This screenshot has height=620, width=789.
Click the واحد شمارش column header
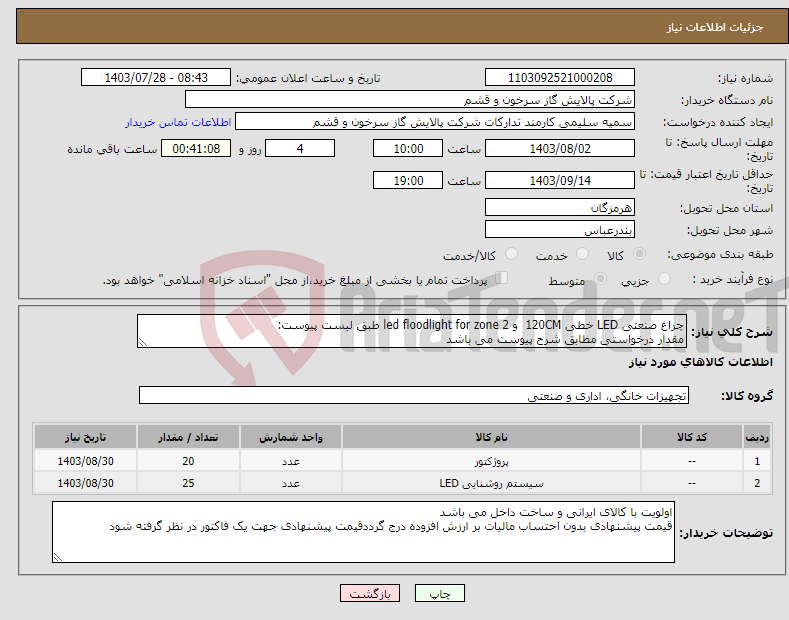point(291,437)
